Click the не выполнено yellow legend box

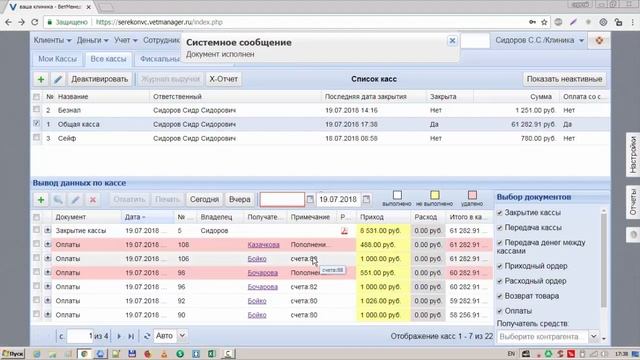point(435,195)
